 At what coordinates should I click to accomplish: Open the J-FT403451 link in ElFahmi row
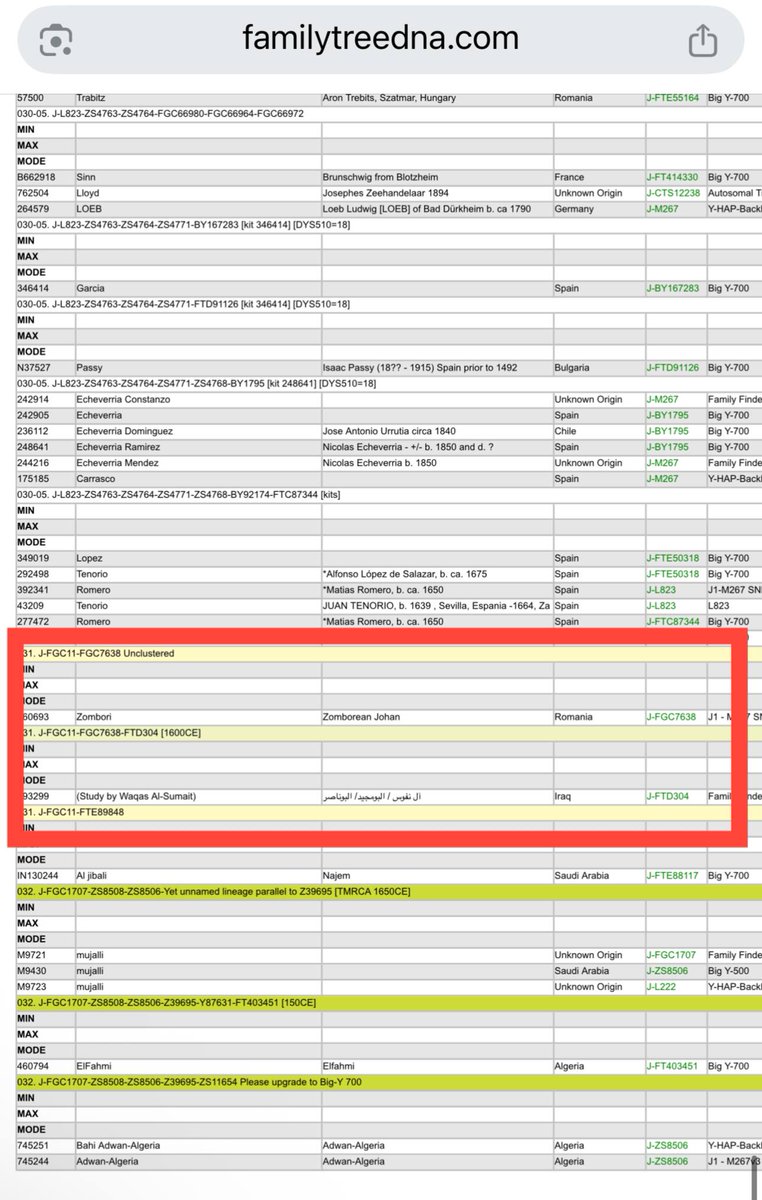674,1067
